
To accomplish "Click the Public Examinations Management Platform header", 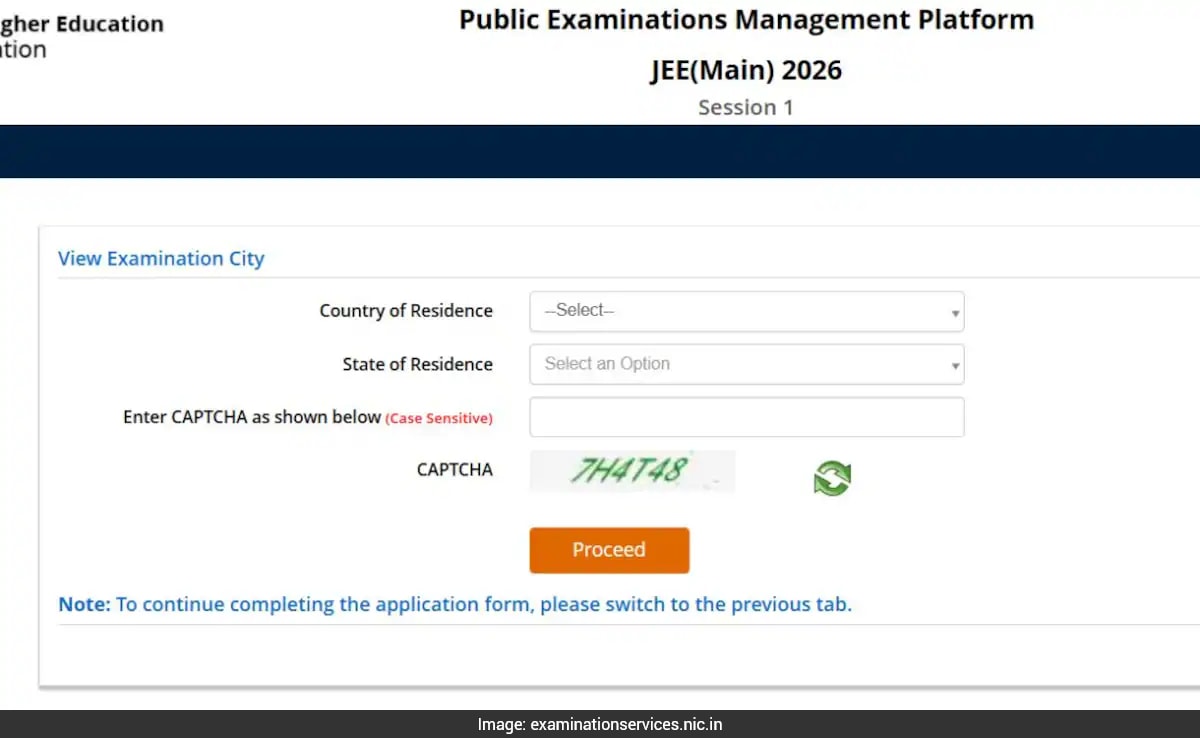I will 745,19.
